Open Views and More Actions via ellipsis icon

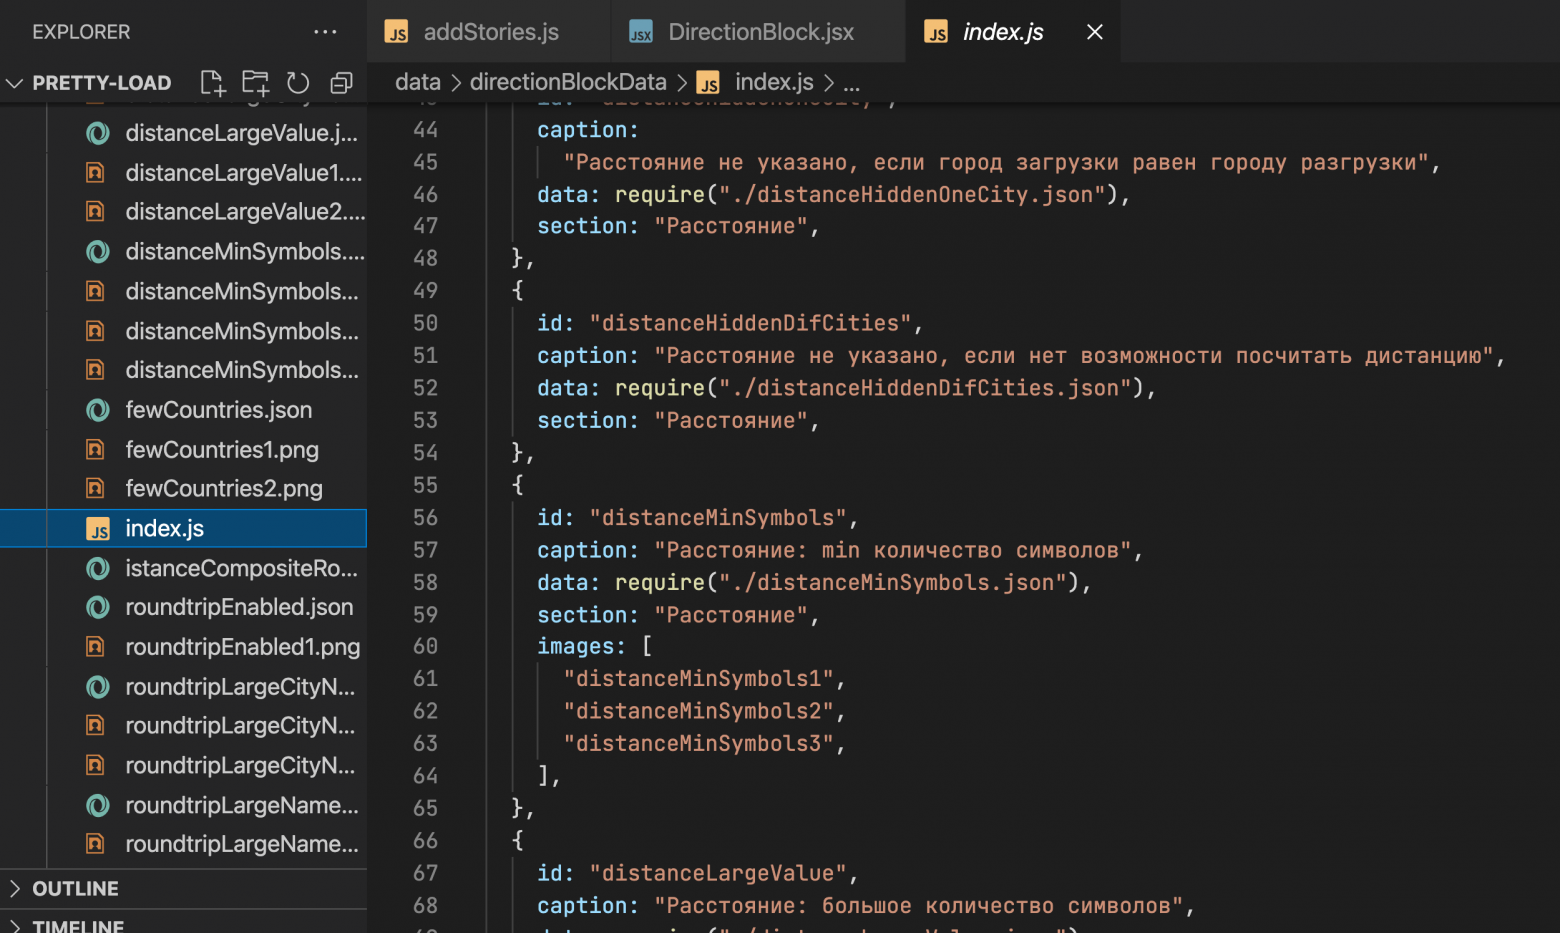[325, 32]
